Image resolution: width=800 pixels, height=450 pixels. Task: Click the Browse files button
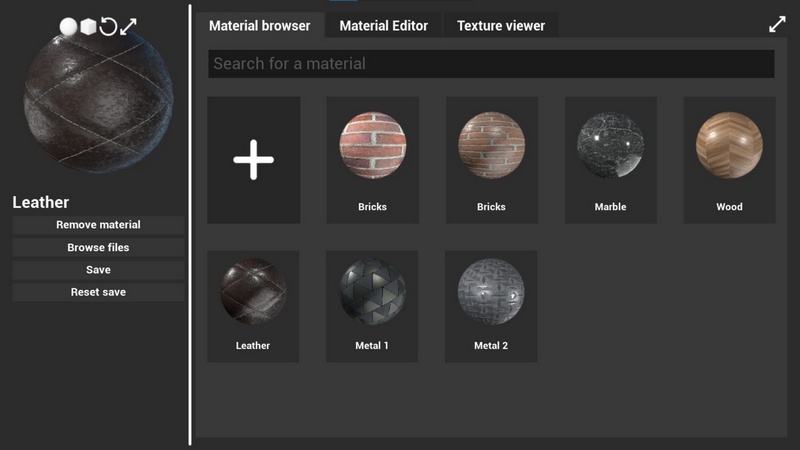98,248
